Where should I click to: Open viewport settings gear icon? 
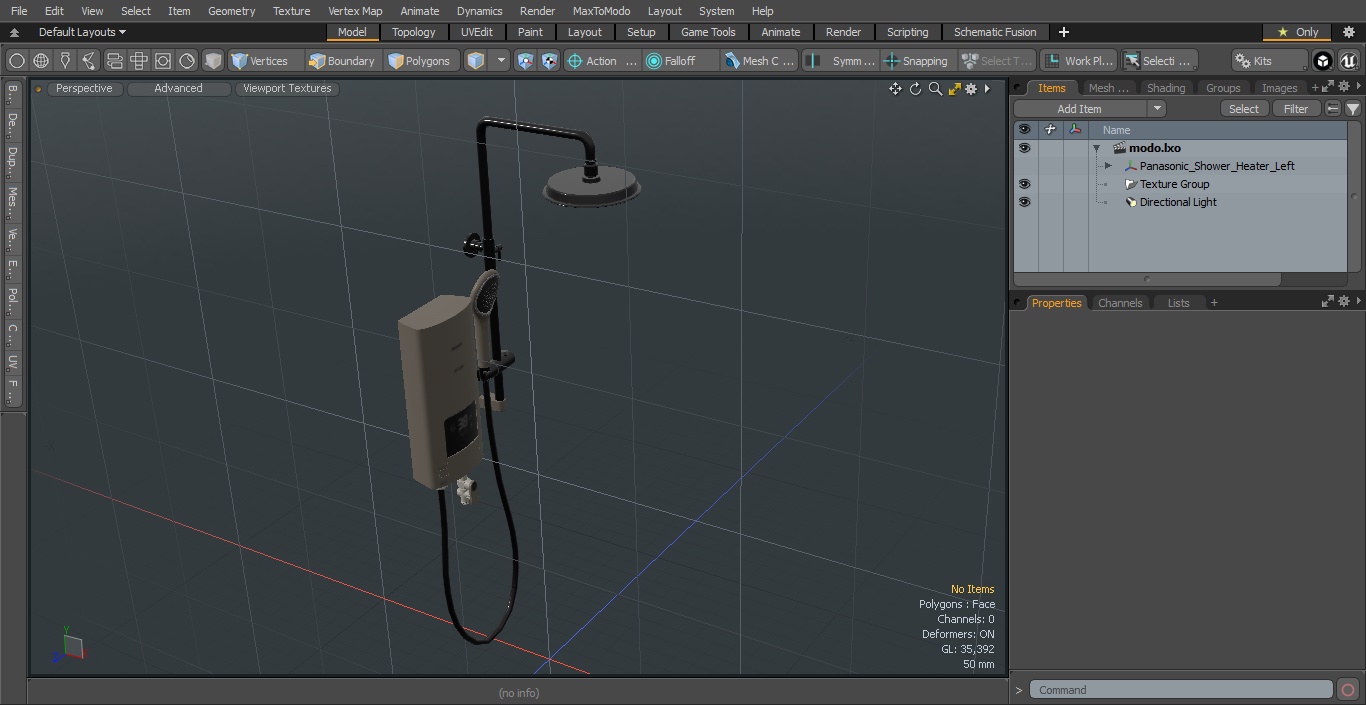[971, 88]
